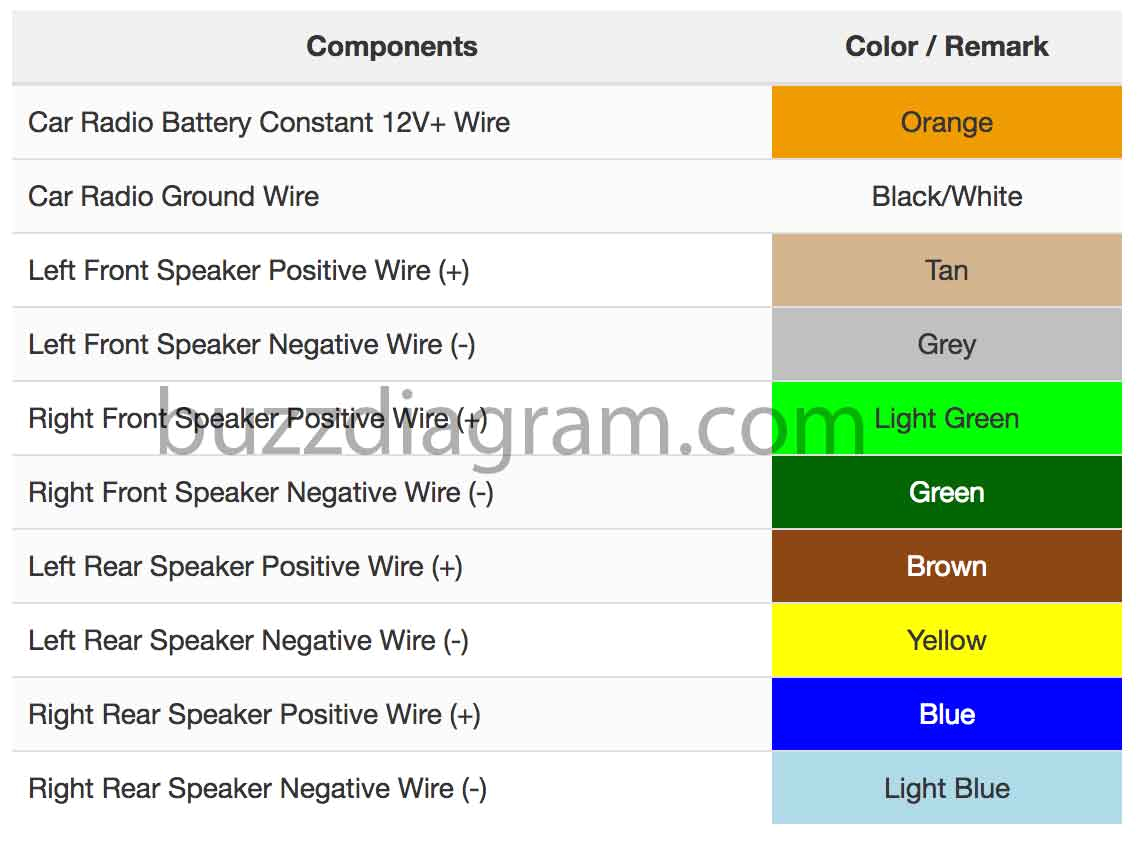Viewport: 1144px width, 856px height.
Task: Click the Light Blue color cell
Action: tap(946, 788)
